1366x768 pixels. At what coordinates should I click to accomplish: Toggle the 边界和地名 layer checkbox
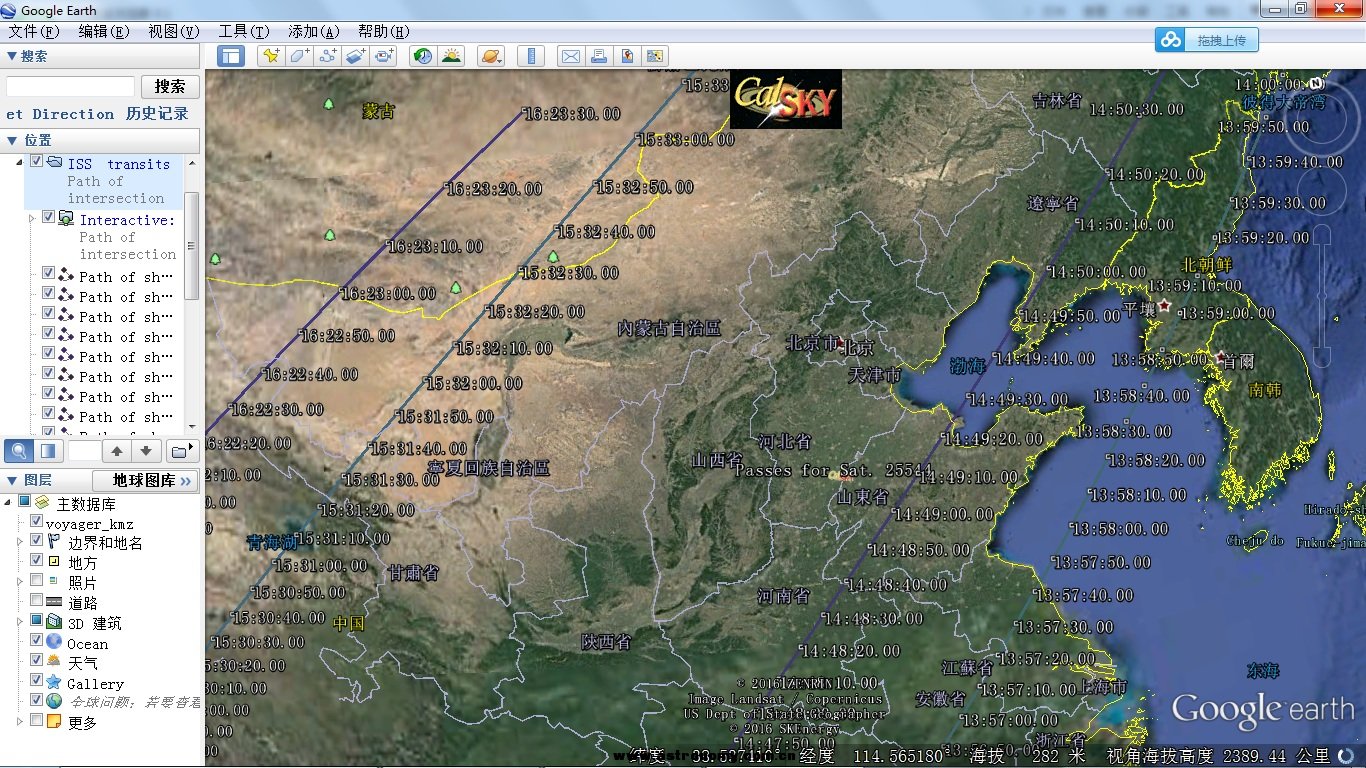[x=37, y=541]
